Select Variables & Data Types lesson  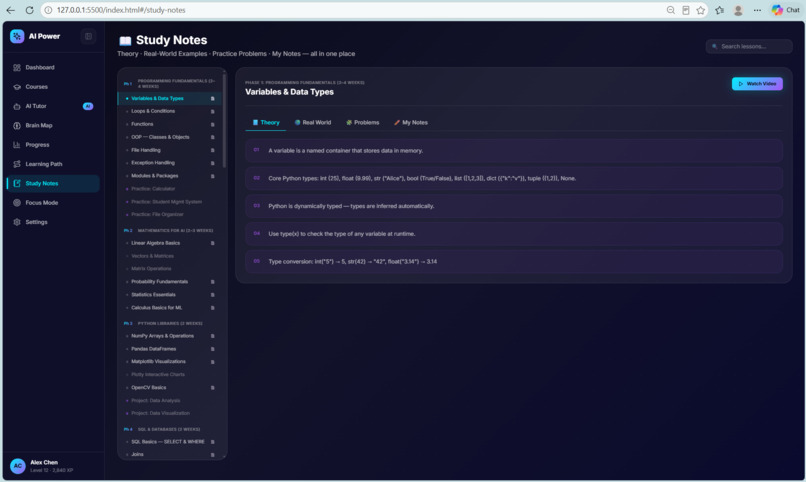pos(170,98)
